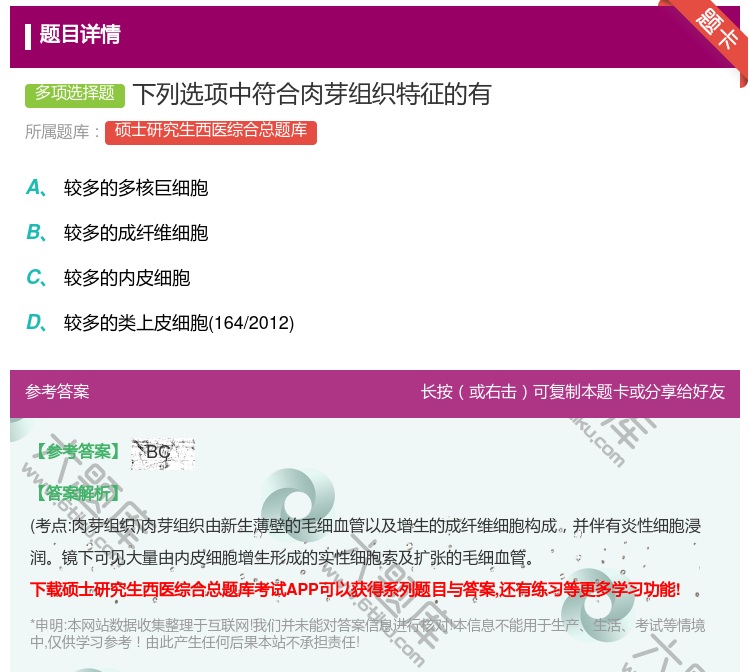
Task: Click the 所属题库 label
Action: coord(62,132)
